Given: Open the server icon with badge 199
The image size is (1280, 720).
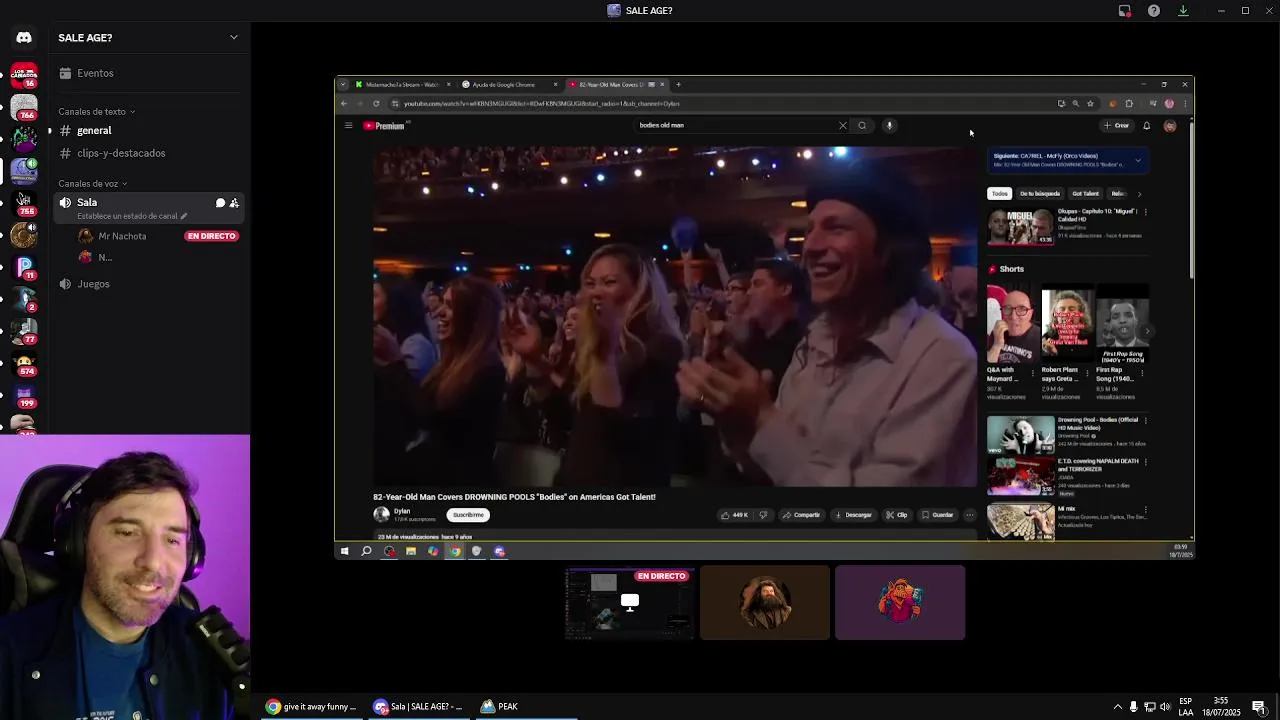Looking at the screenshot, I should (x=24, y=395).
